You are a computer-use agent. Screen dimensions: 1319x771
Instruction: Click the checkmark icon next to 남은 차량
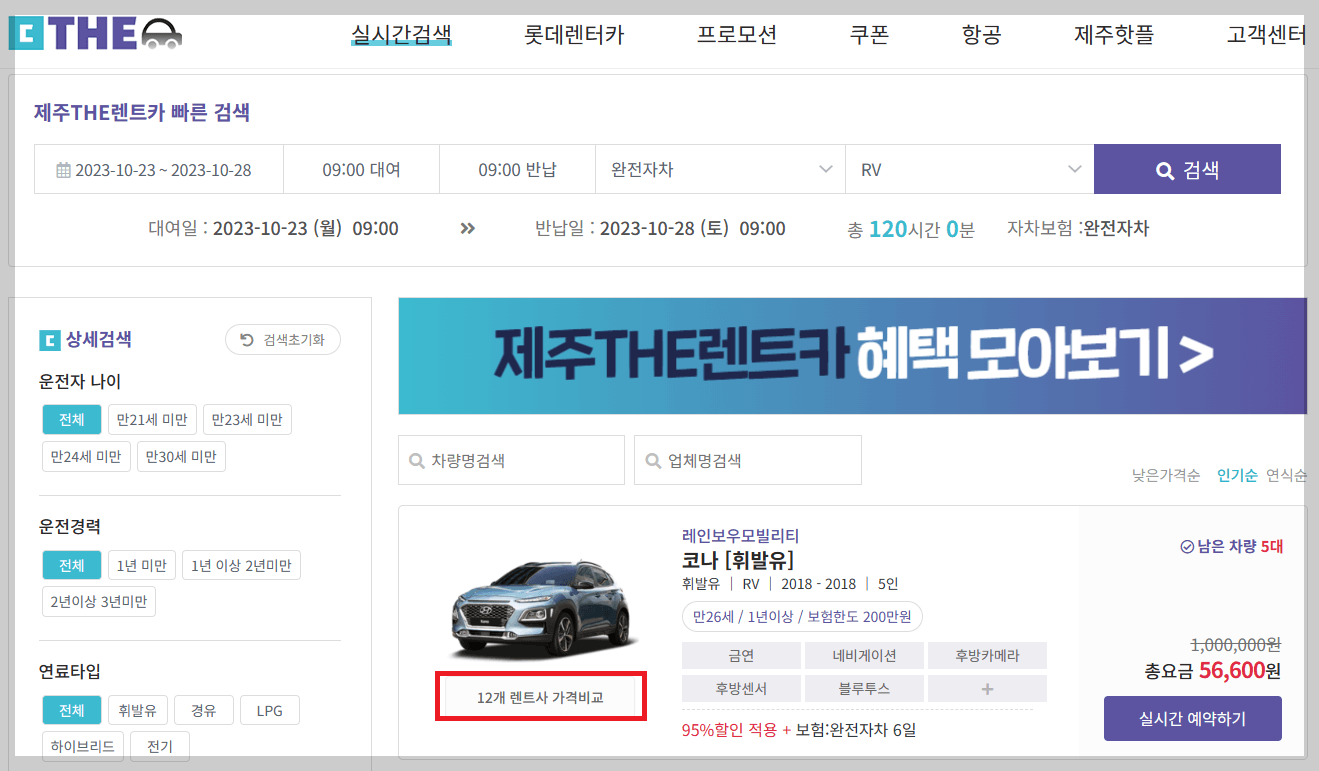click(1187, 547)
